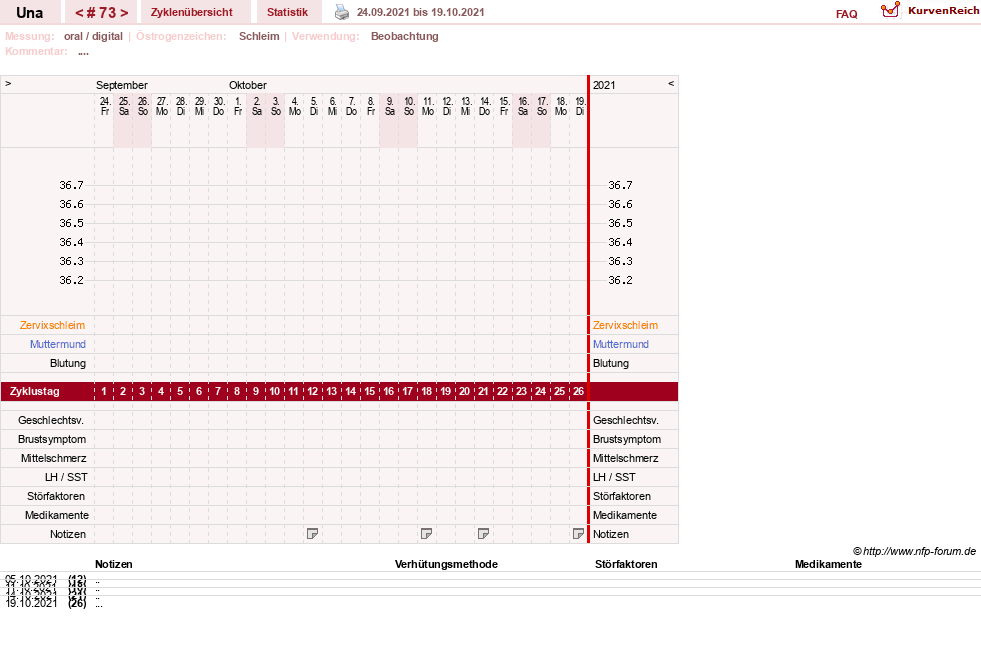The image size is (981, 663).
Task: Open note icon on cycle day 21
Action: 483,534
